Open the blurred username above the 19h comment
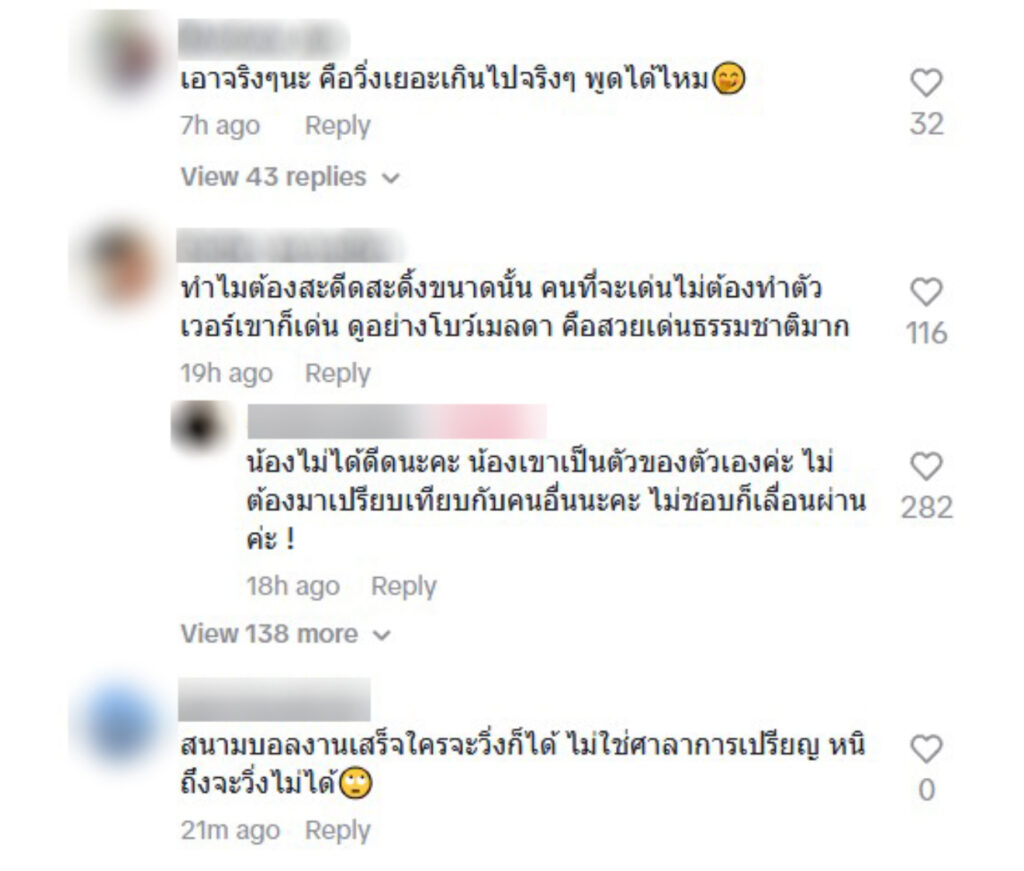The width and height of the screenshot is (1024, 871). pyautogui.click(x=291, y=247)
